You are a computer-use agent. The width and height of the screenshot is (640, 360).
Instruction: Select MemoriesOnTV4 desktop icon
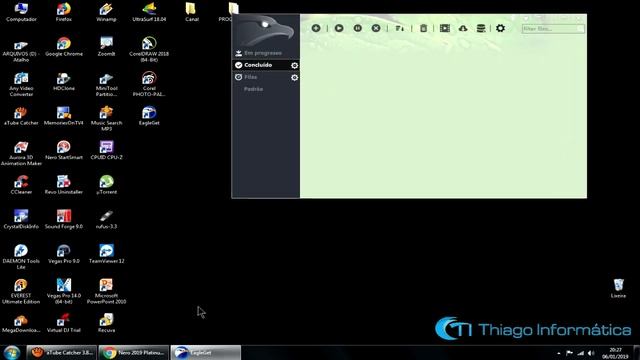(64, 116)
